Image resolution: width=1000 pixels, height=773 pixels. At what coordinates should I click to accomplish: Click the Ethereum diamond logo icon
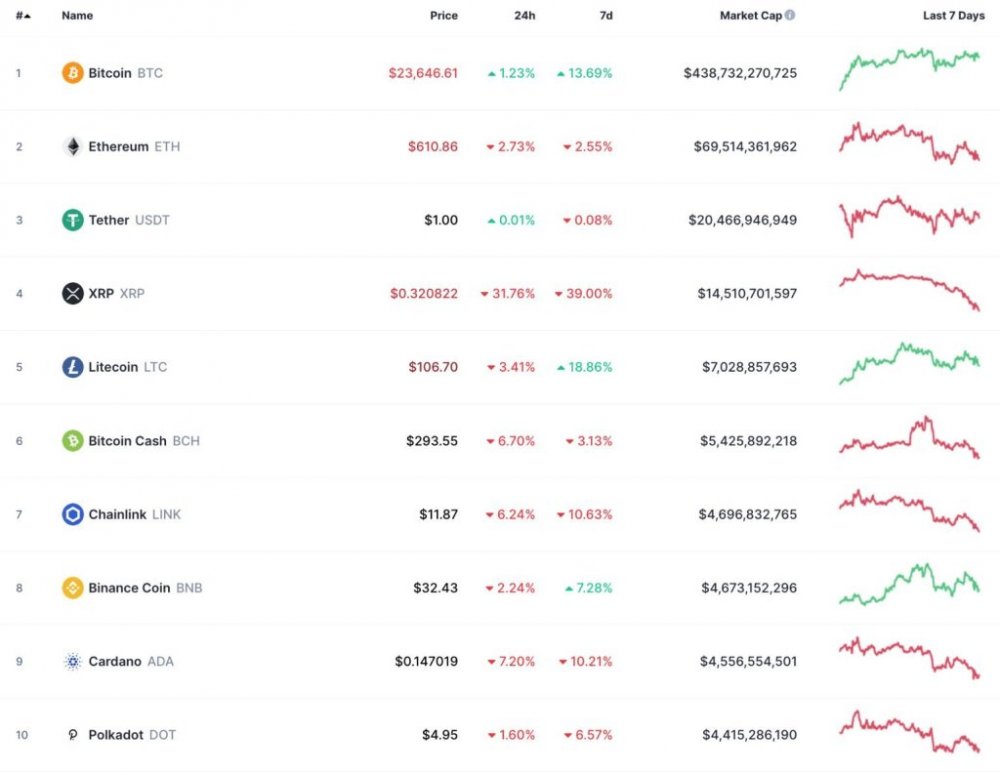tap(73, 147)
